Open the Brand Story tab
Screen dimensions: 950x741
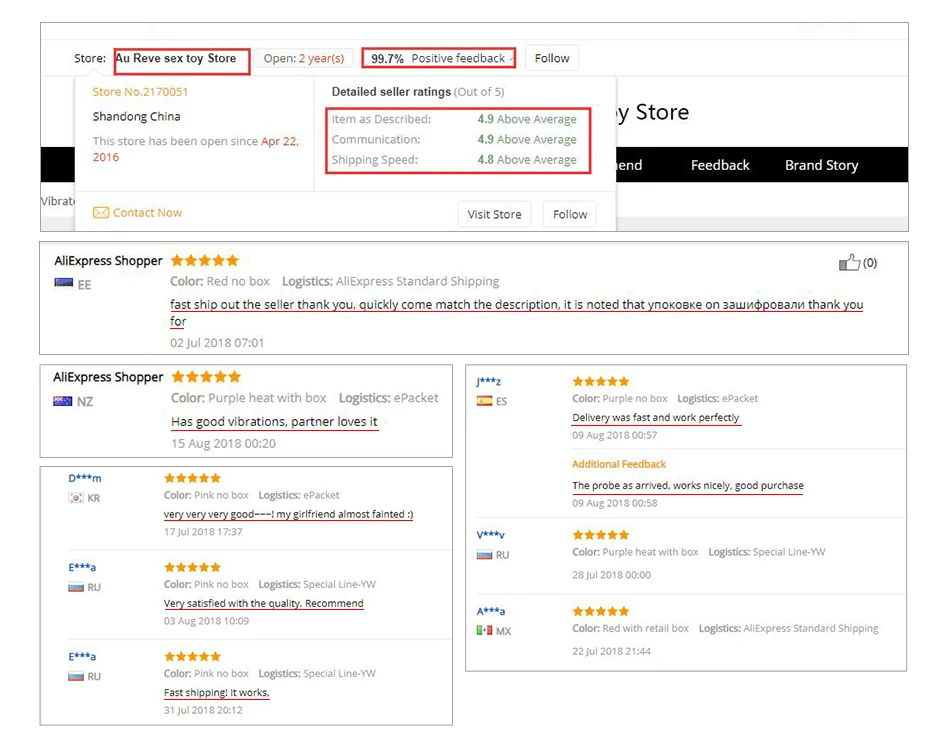click(822, 165)
